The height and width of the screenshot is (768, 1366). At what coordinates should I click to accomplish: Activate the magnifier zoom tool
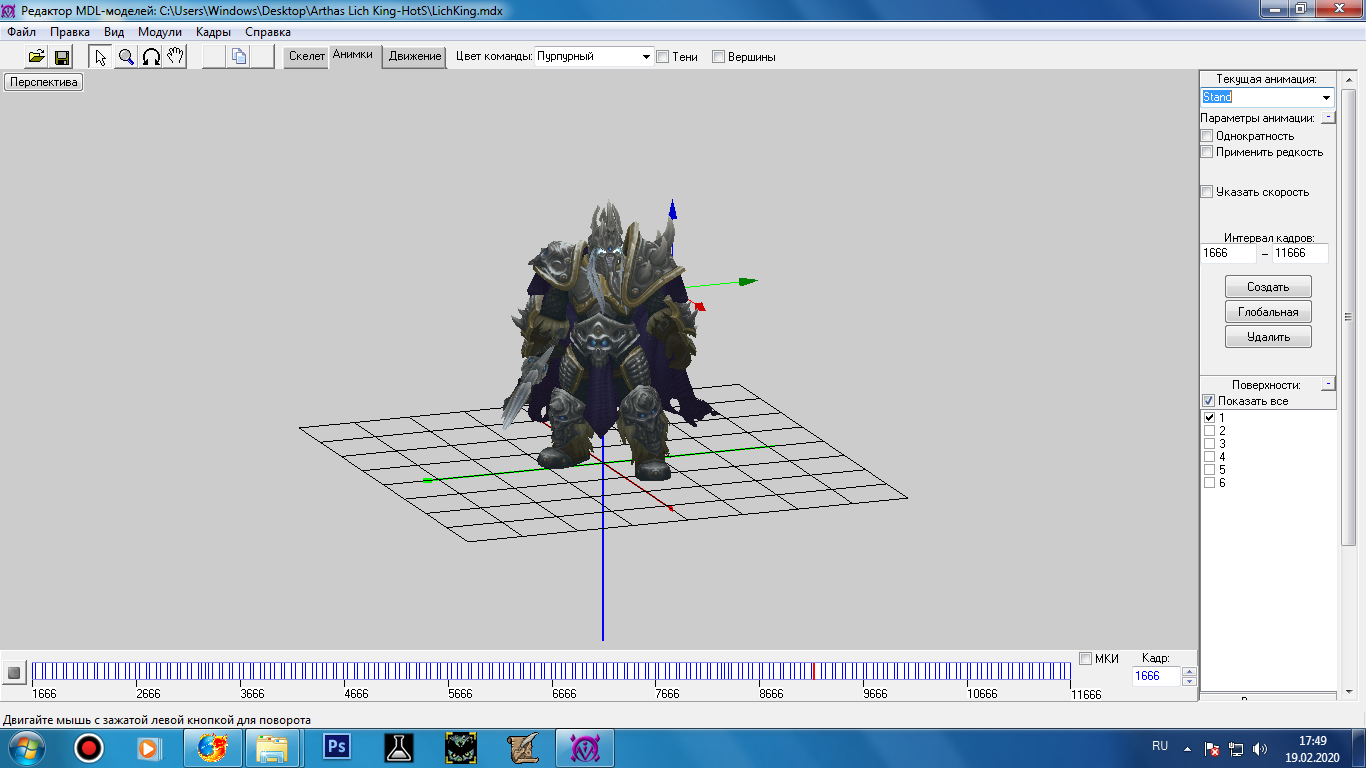pos(126,57)
